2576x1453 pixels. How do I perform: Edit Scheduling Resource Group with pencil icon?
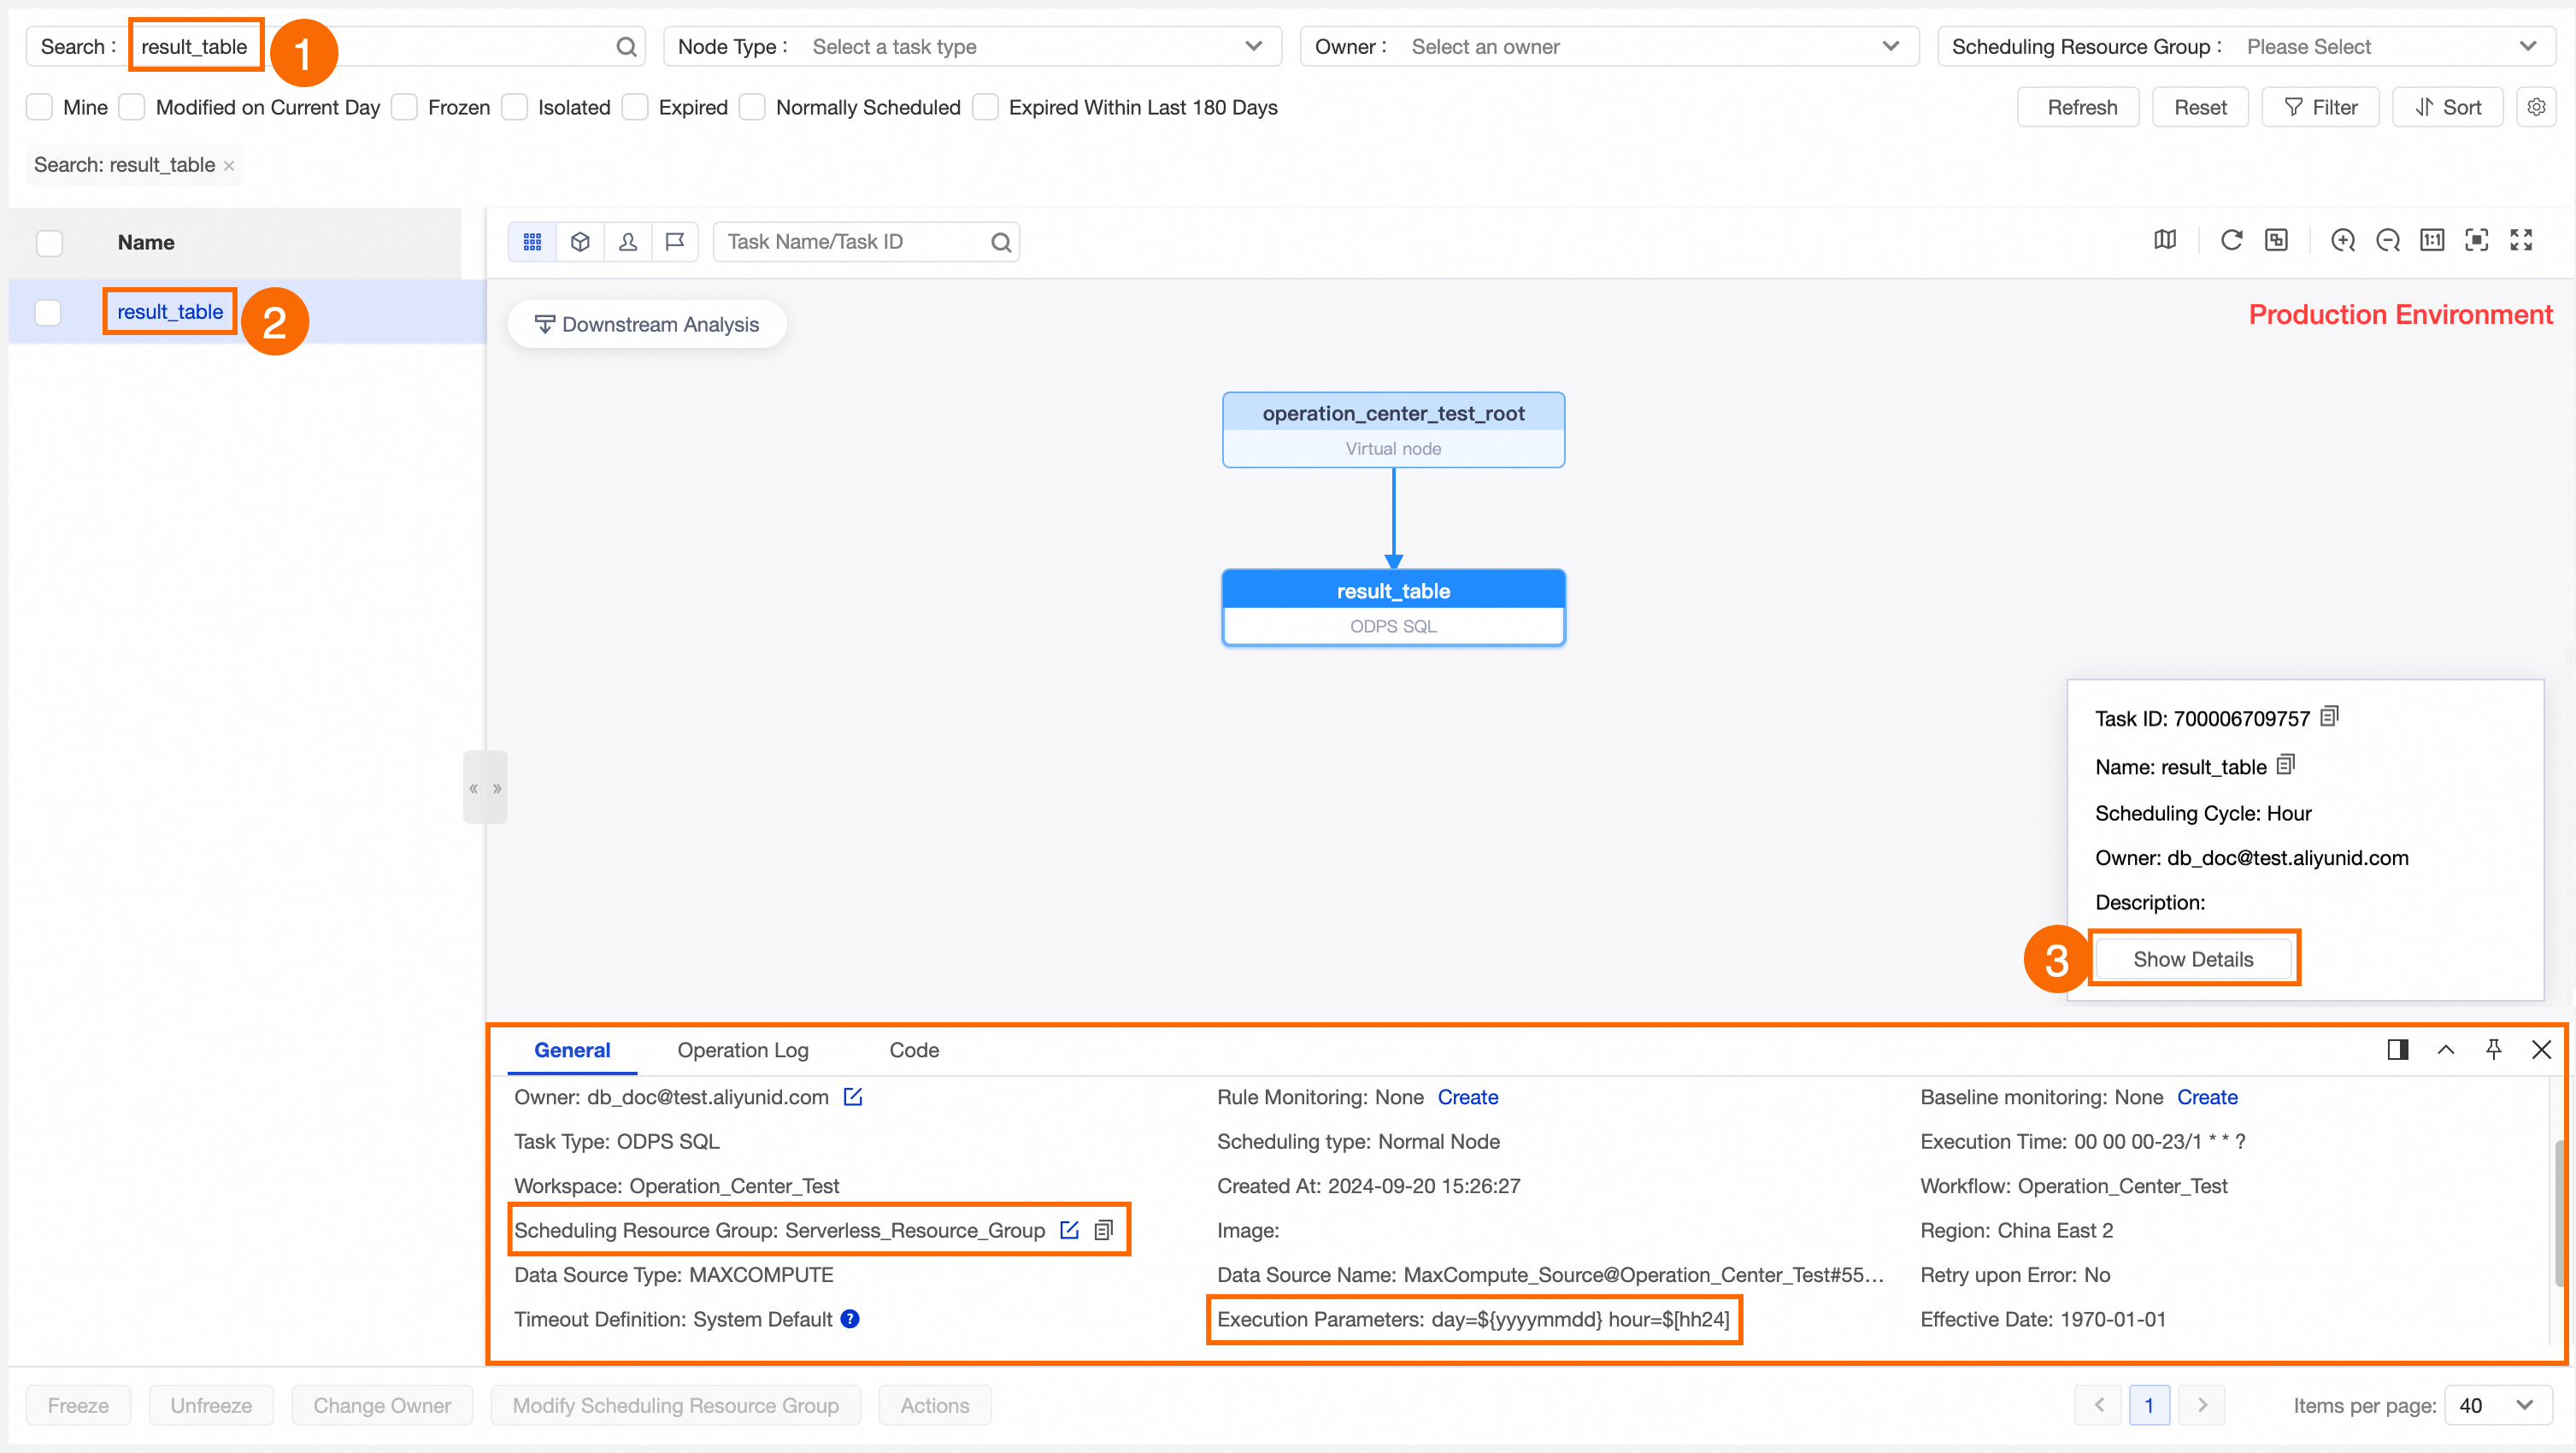(x=1069, y=1230)
